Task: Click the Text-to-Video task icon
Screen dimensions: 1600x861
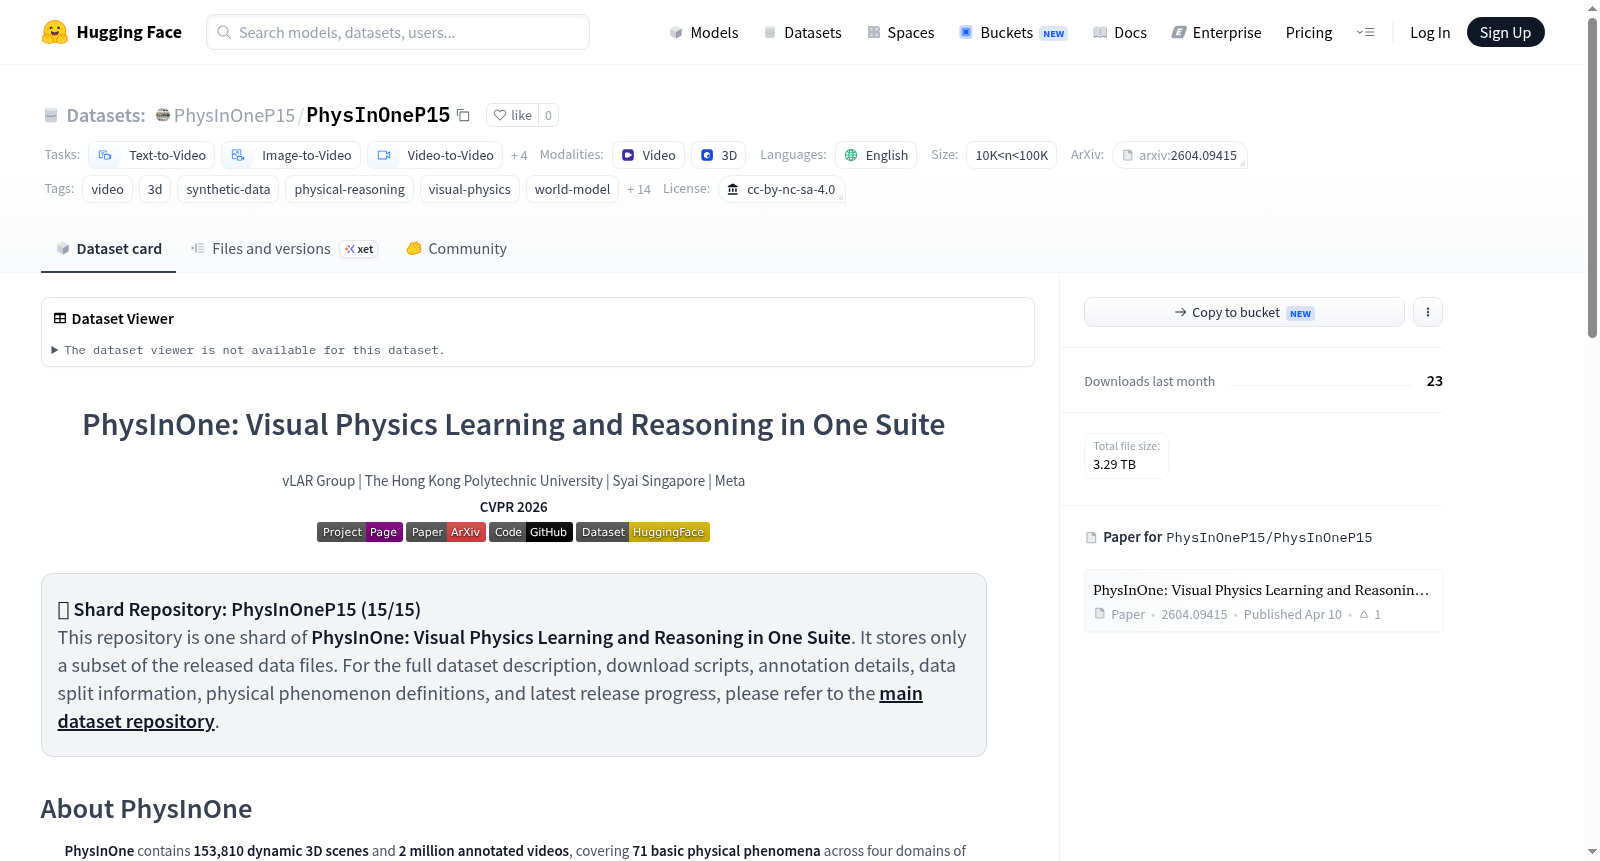Action: coord(105,155)
